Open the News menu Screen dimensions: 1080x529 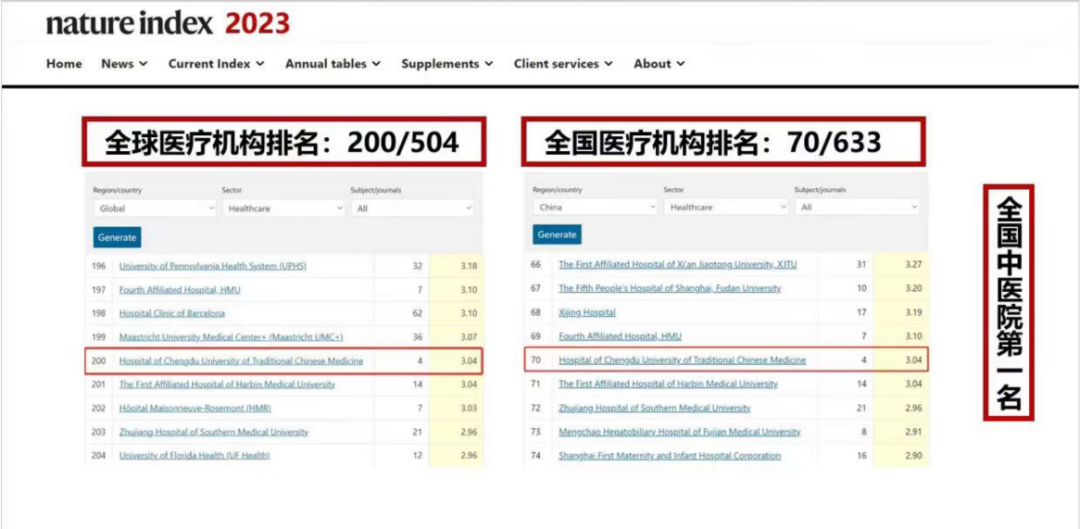tap(124, 63)
